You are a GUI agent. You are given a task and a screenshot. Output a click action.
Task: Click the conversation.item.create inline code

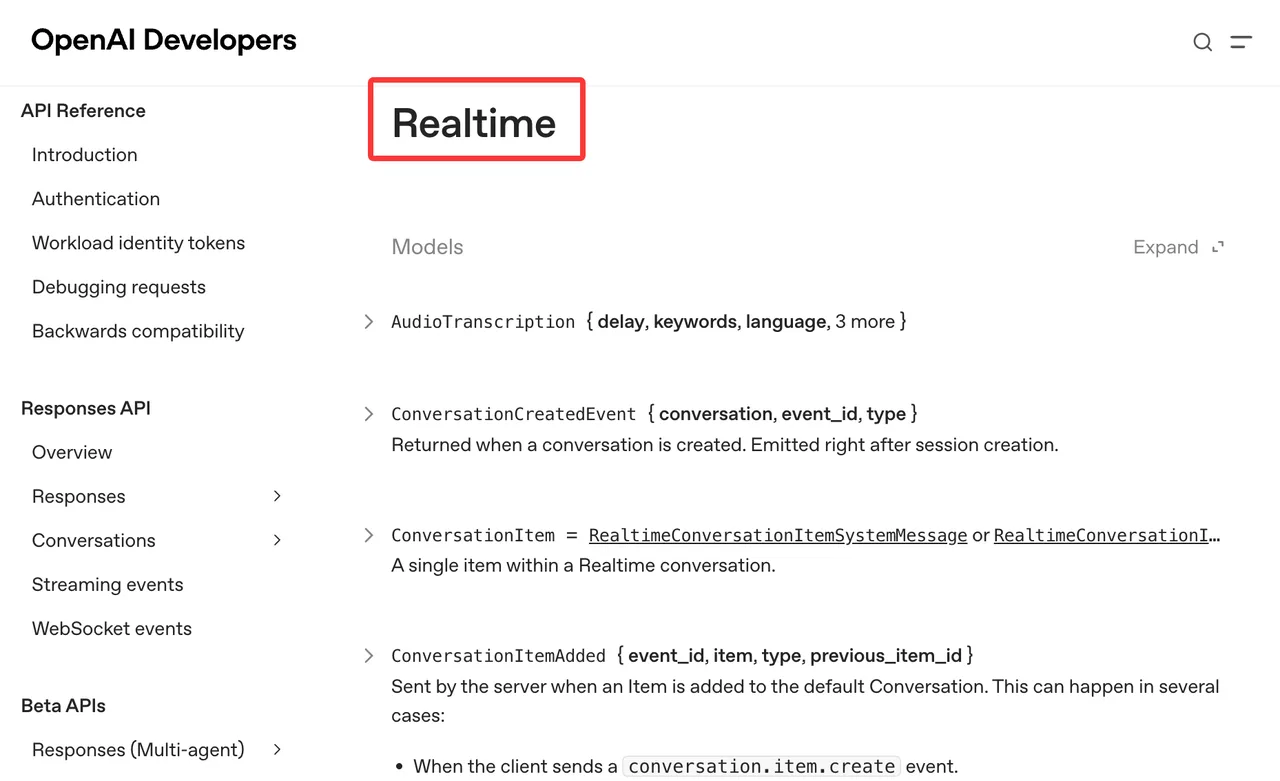coord(762,767)
